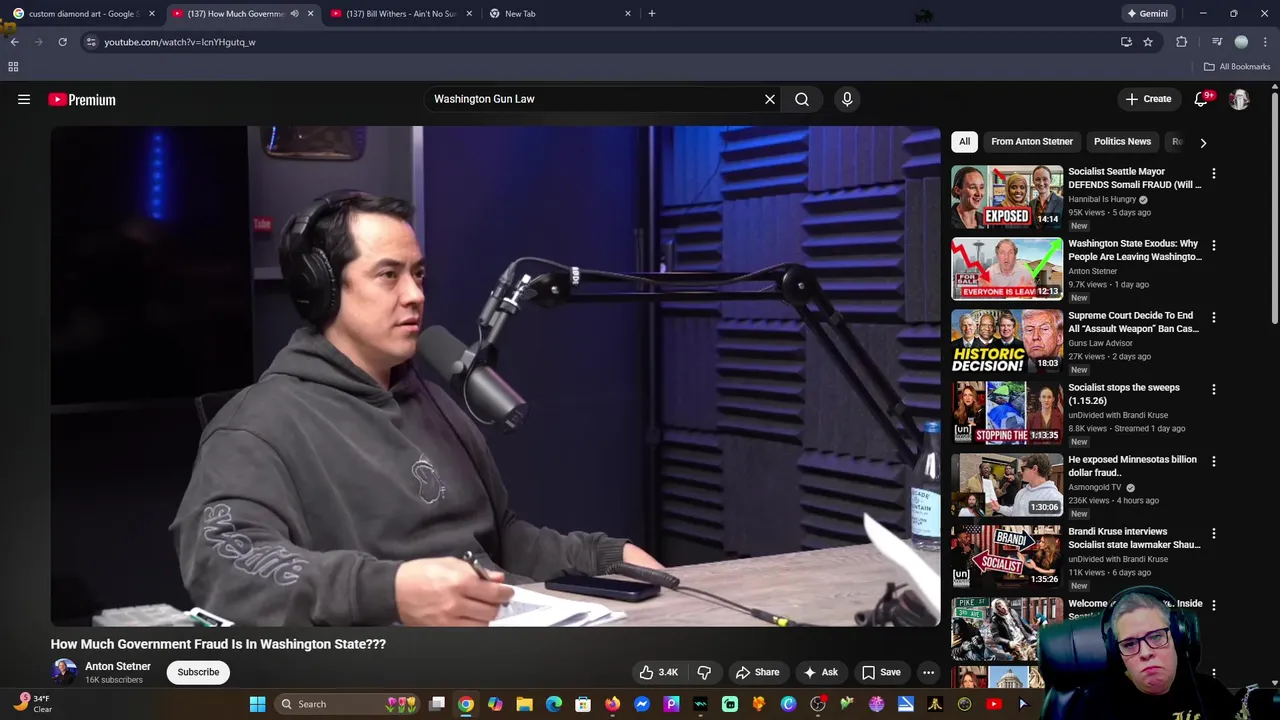
Task: Open the notifications bell
Action: point(1202,99)
